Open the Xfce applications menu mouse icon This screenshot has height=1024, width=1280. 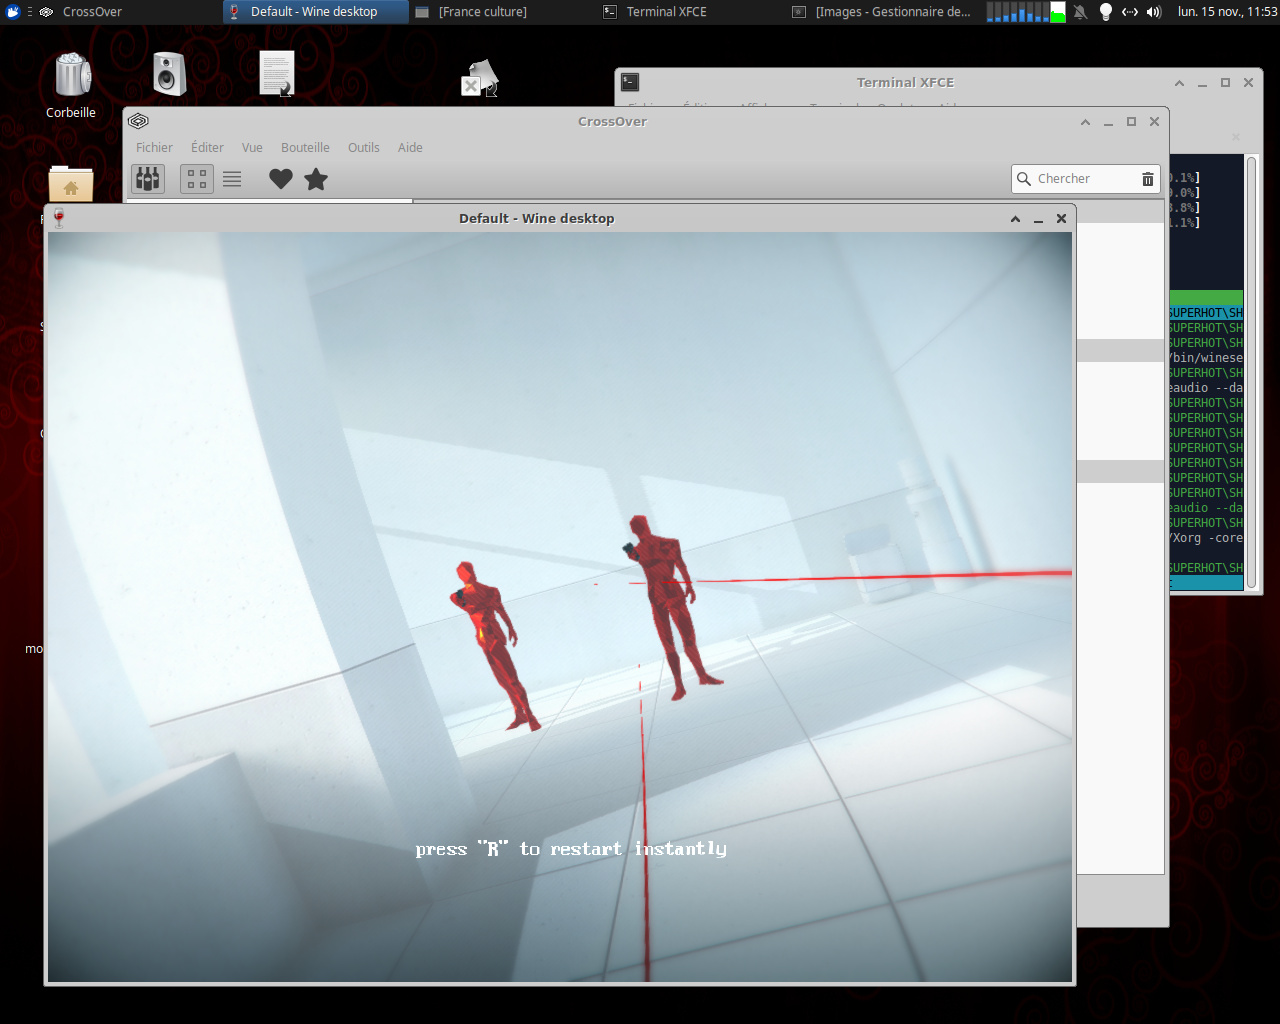(13, 12)
